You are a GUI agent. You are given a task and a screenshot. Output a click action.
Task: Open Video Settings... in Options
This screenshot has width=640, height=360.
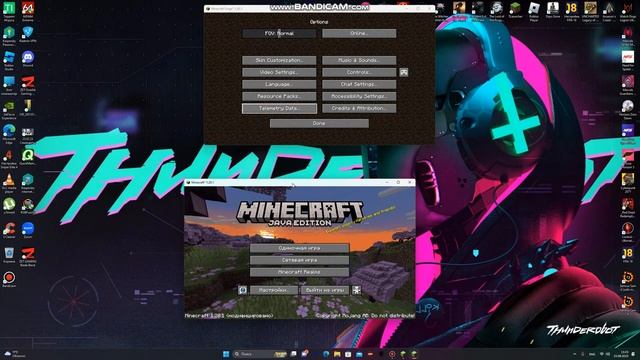[x=279, y=73]
